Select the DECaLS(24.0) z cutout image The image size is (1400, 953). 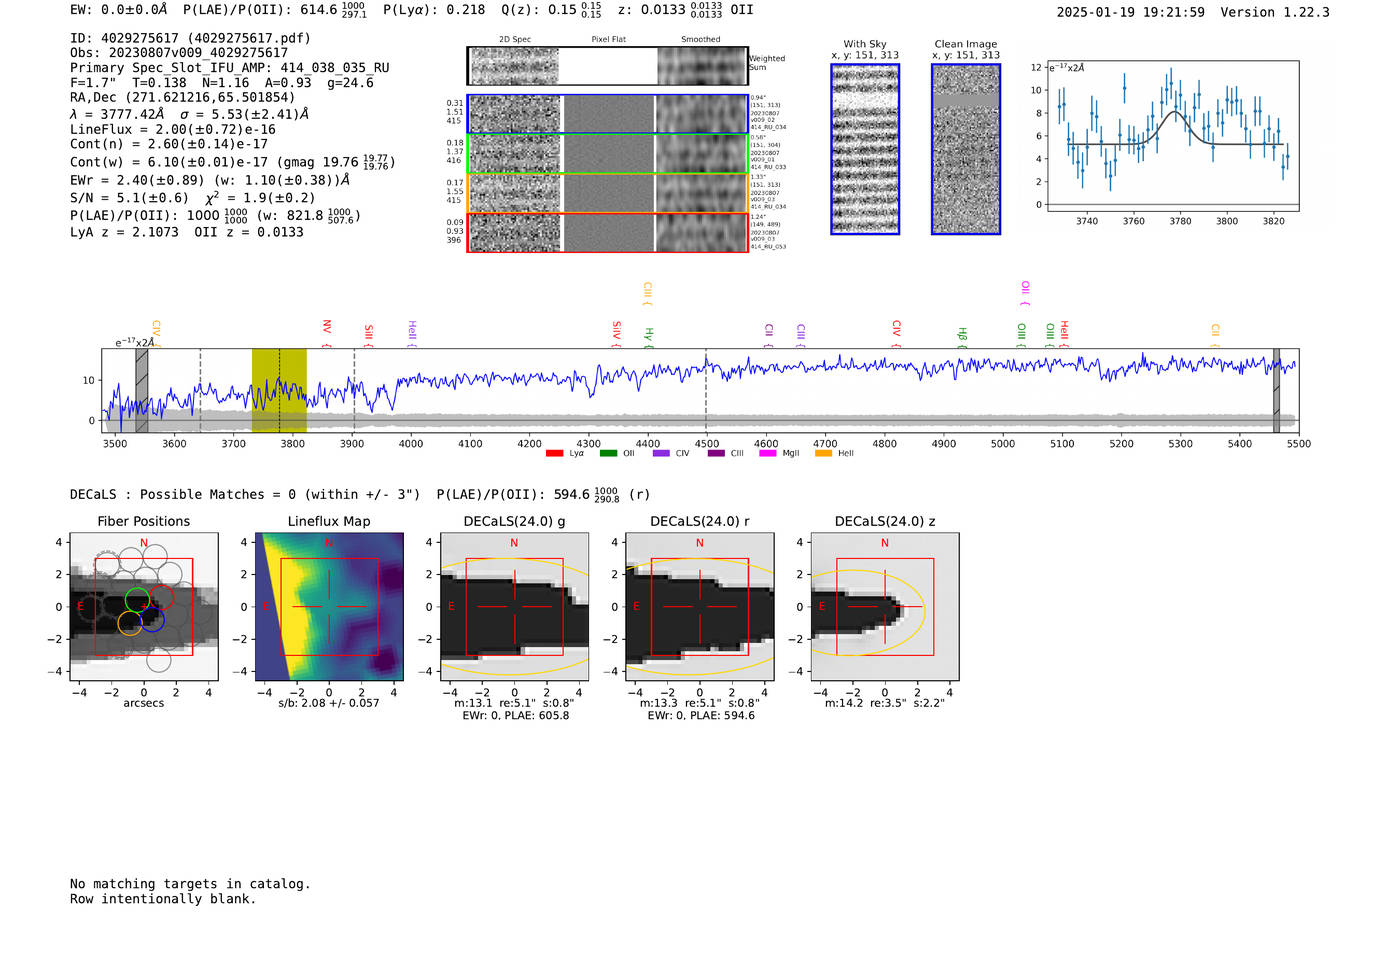click(x=885, y=606)
